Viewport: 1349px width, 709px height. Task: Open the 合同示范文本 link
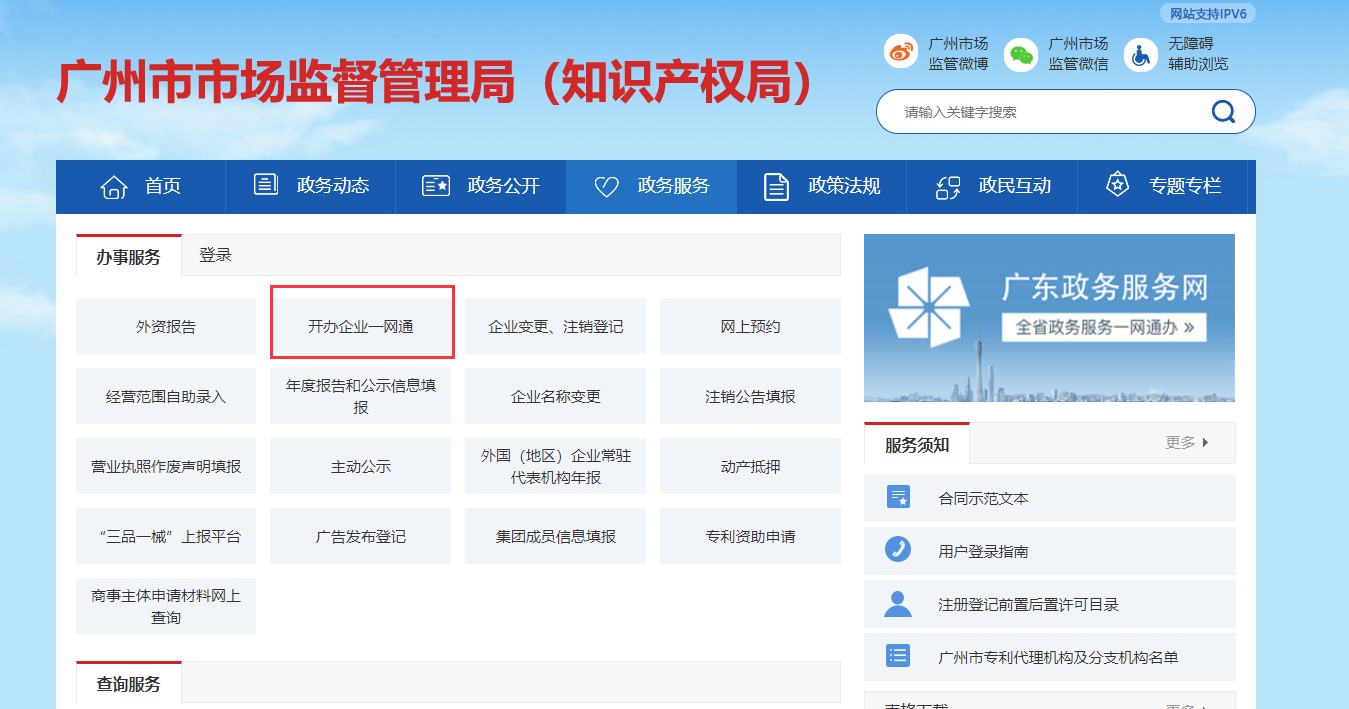pos(983,498)
